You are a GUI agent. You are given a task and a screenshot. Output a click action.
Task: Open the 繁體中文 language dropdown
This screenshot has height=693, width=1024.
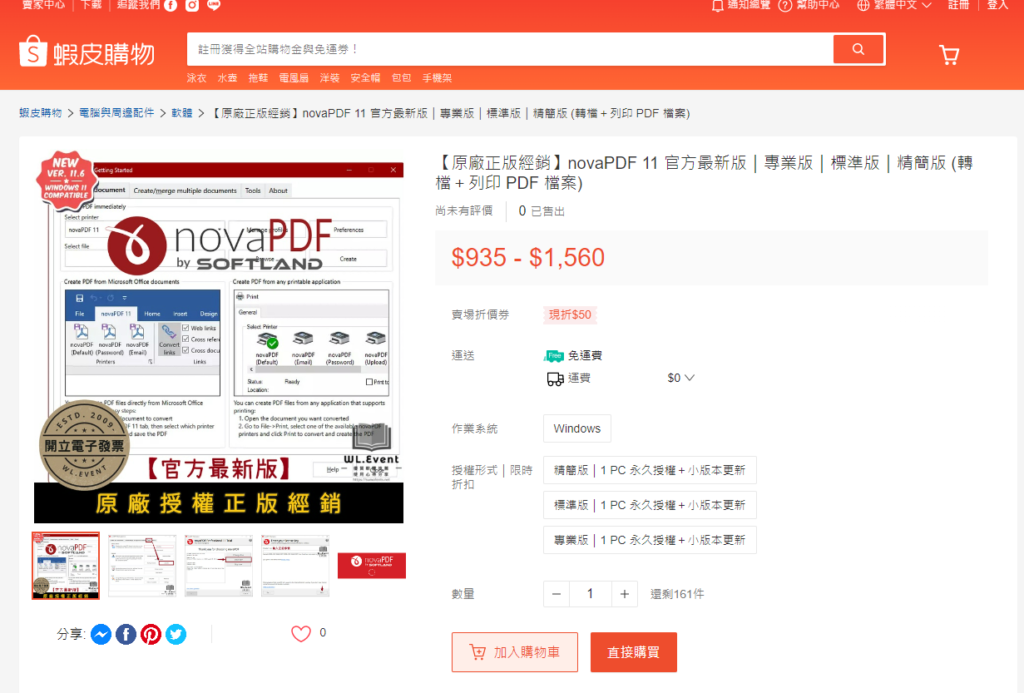click(x=894, y=5)
